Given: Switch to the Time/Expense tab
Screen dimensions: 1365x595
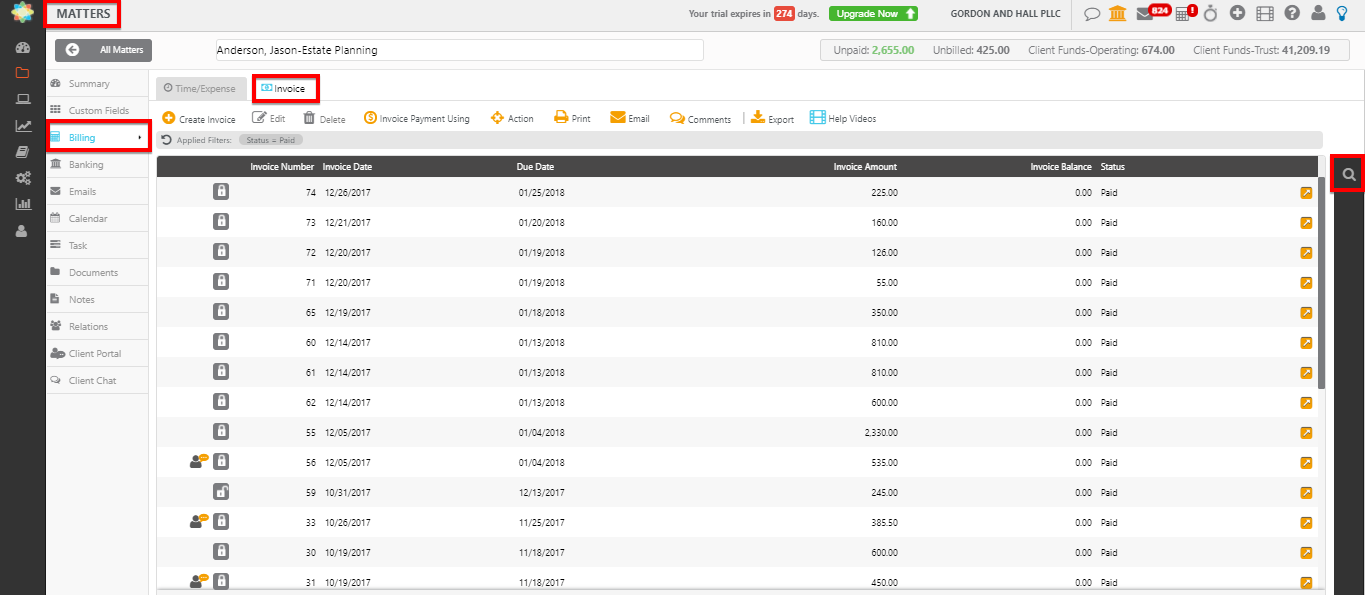Looking at the screenshot, I should coord(199,88).
